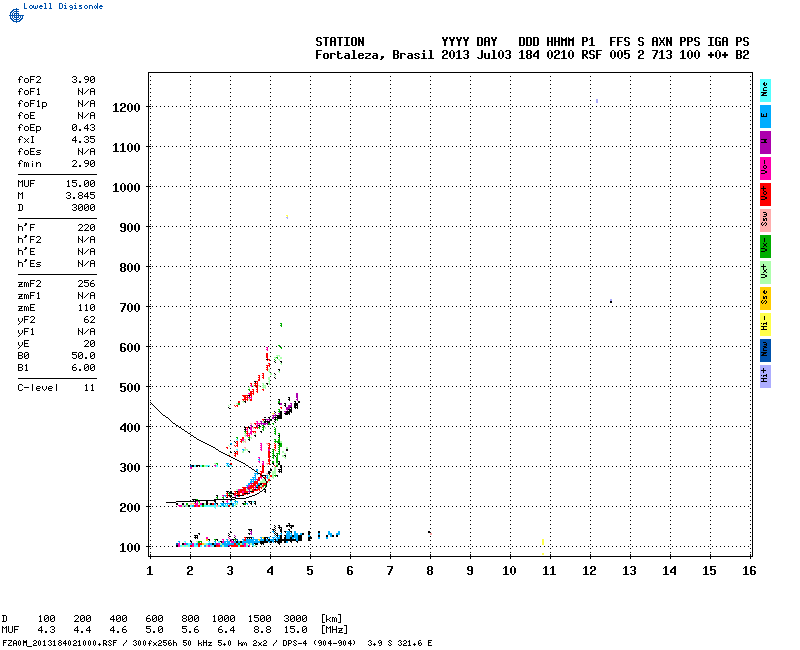This screenshot has width=800, height=650.
Task: Select the Vo- magenta legend swatch
Action: coord(765,168)
